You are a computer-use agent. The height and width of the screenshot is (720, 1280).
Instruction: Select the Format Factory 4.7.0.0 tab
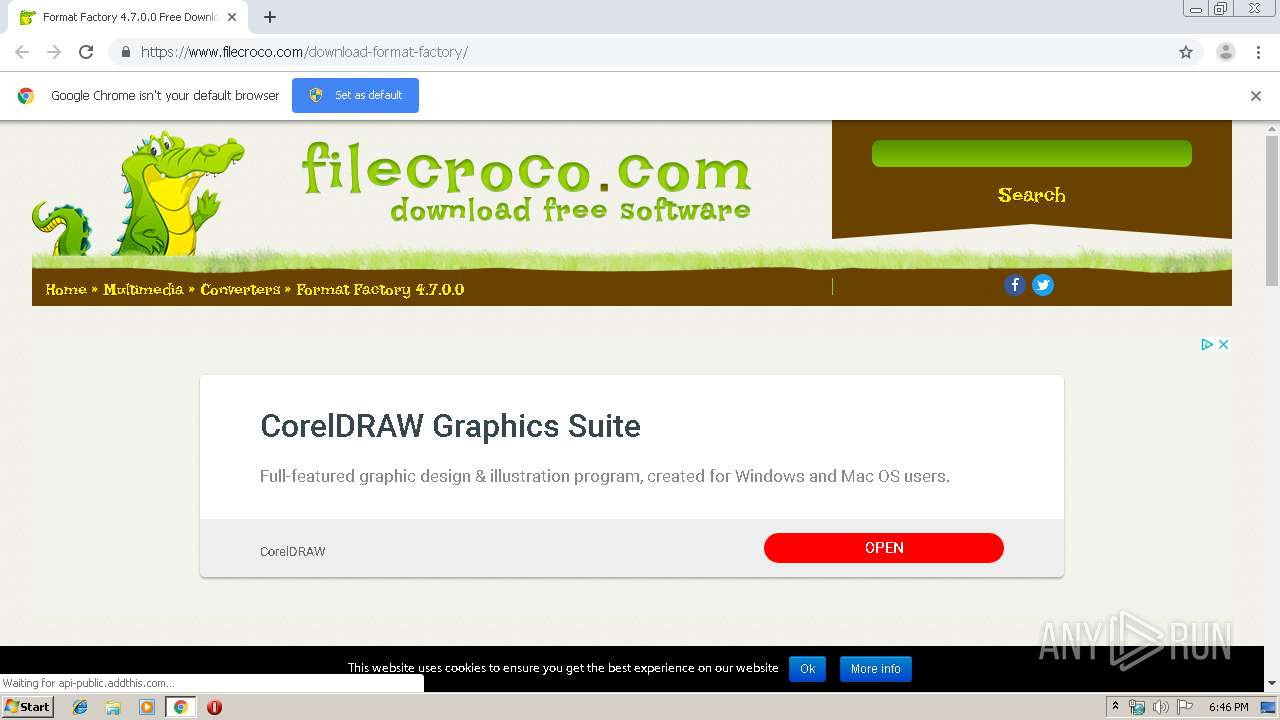click(x=130, y=17)
